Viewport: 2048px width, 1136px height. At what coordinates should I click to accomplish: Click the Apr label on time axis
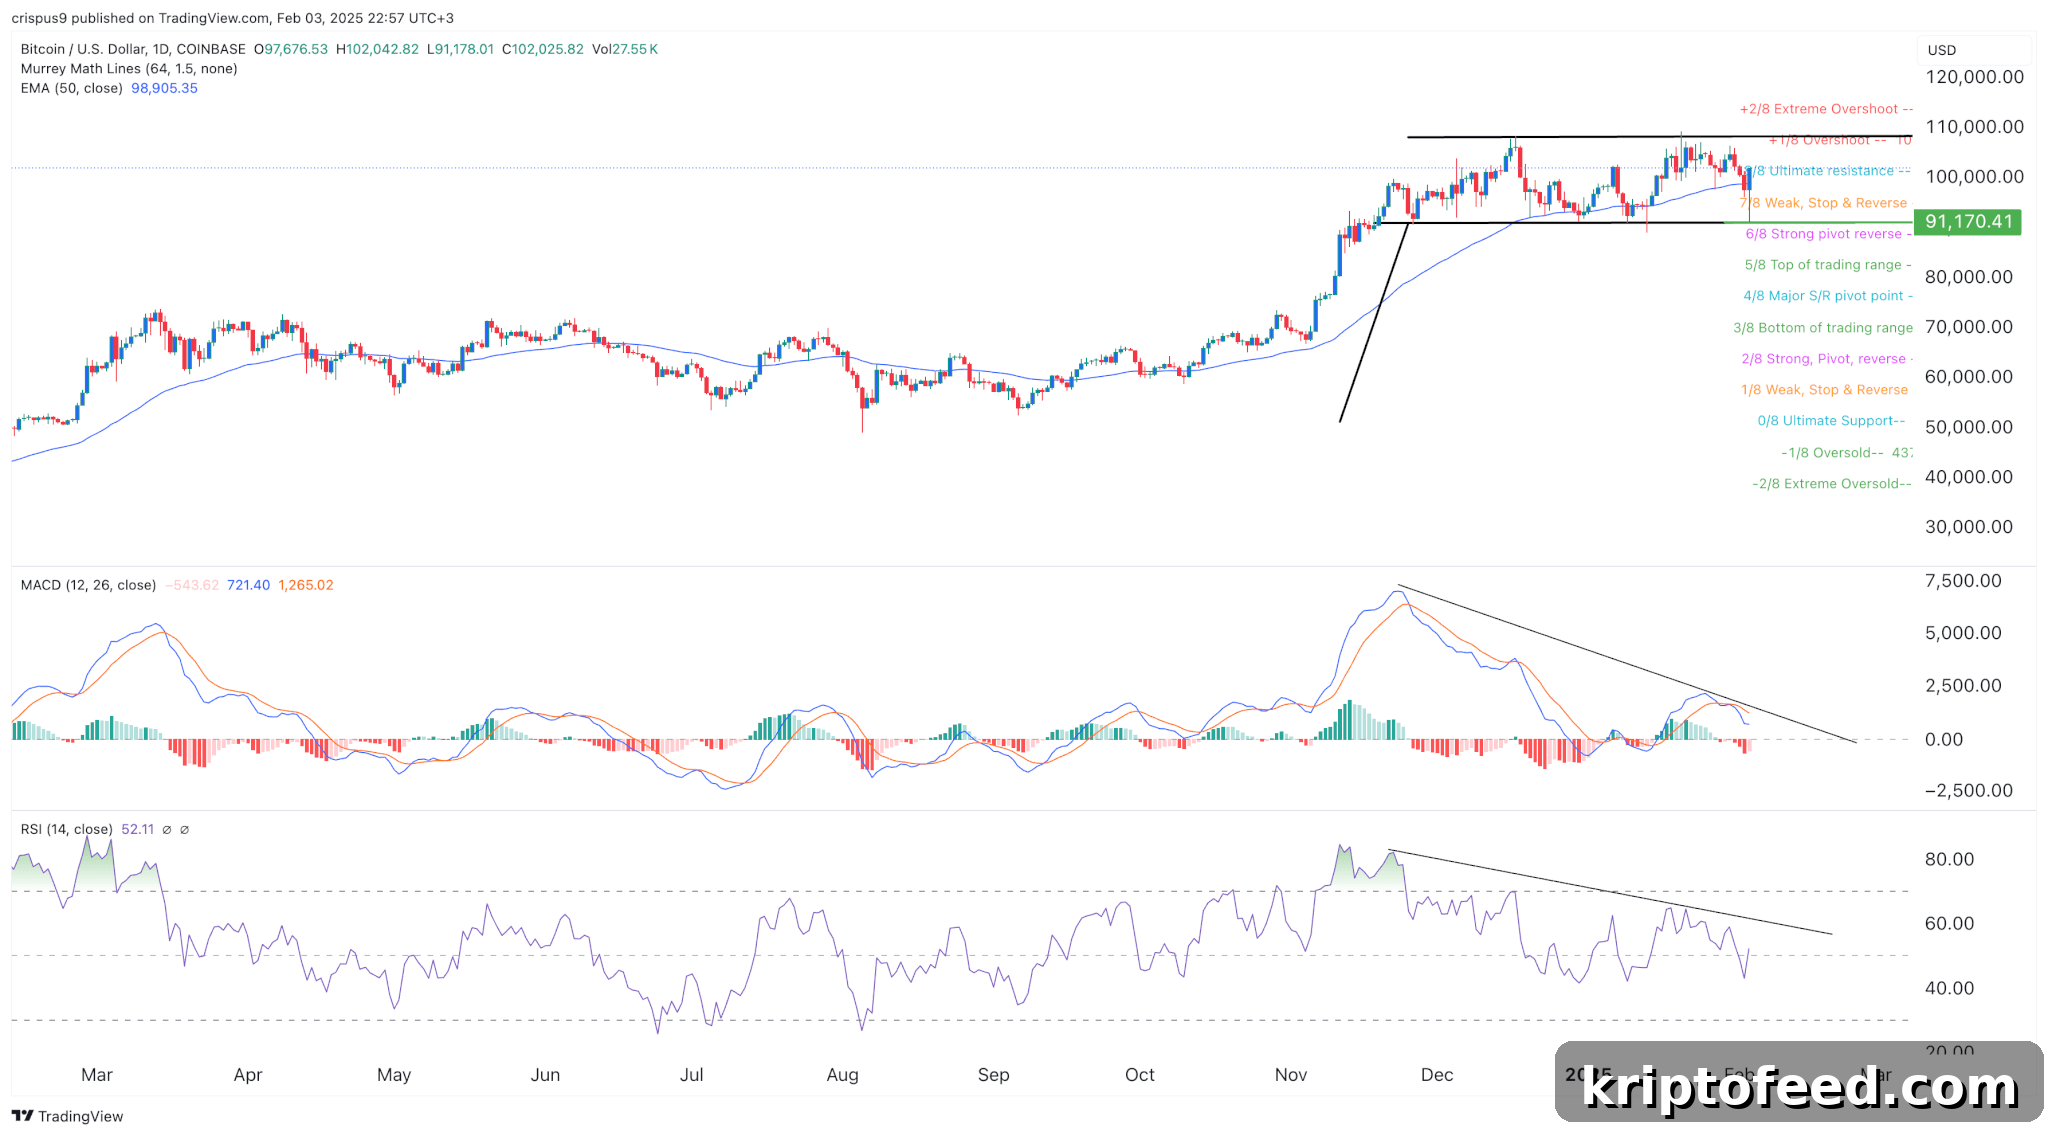pyautogui.click(x=248, y=1075)
